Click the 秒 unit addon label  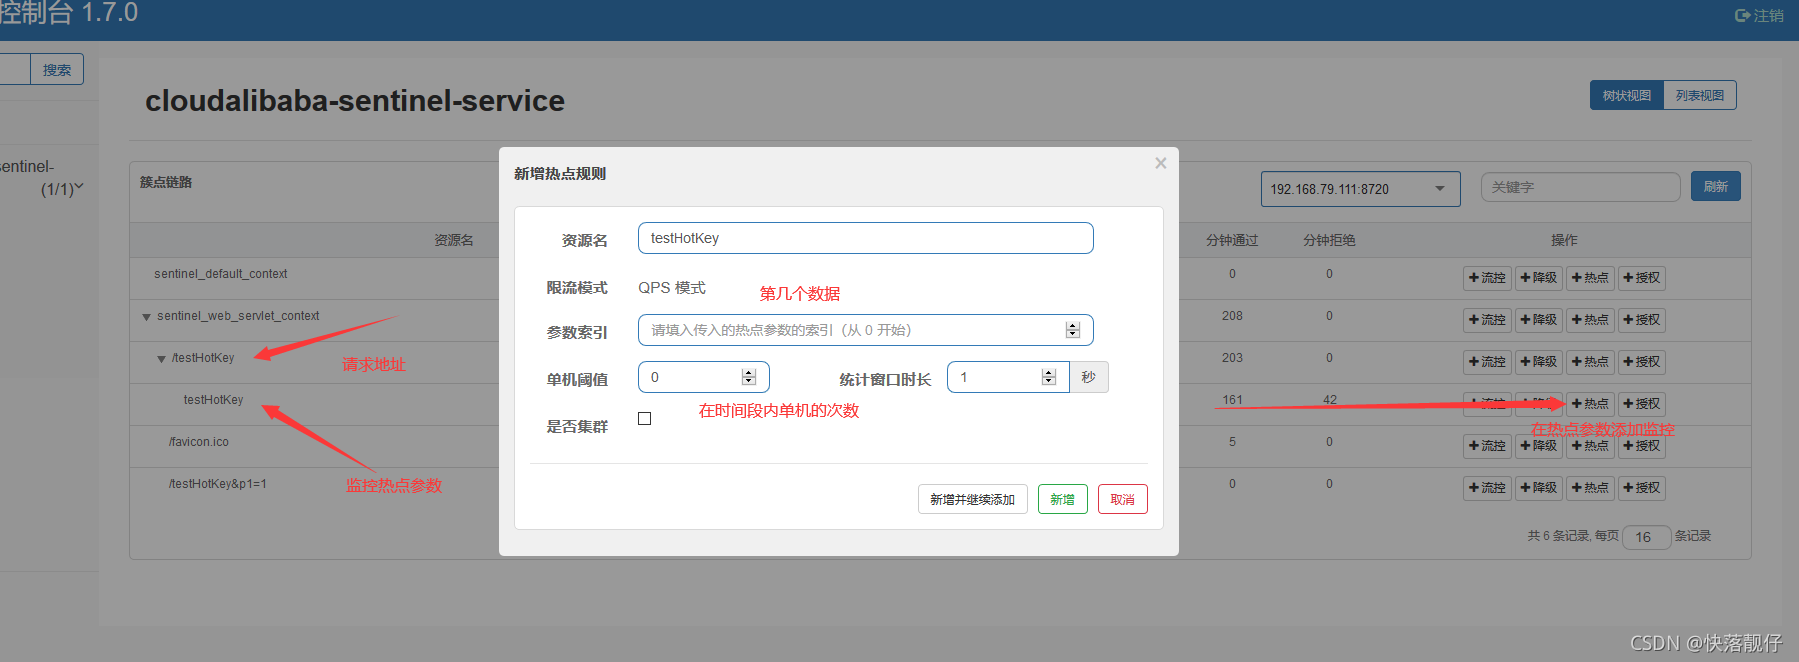click(1089, 377)
